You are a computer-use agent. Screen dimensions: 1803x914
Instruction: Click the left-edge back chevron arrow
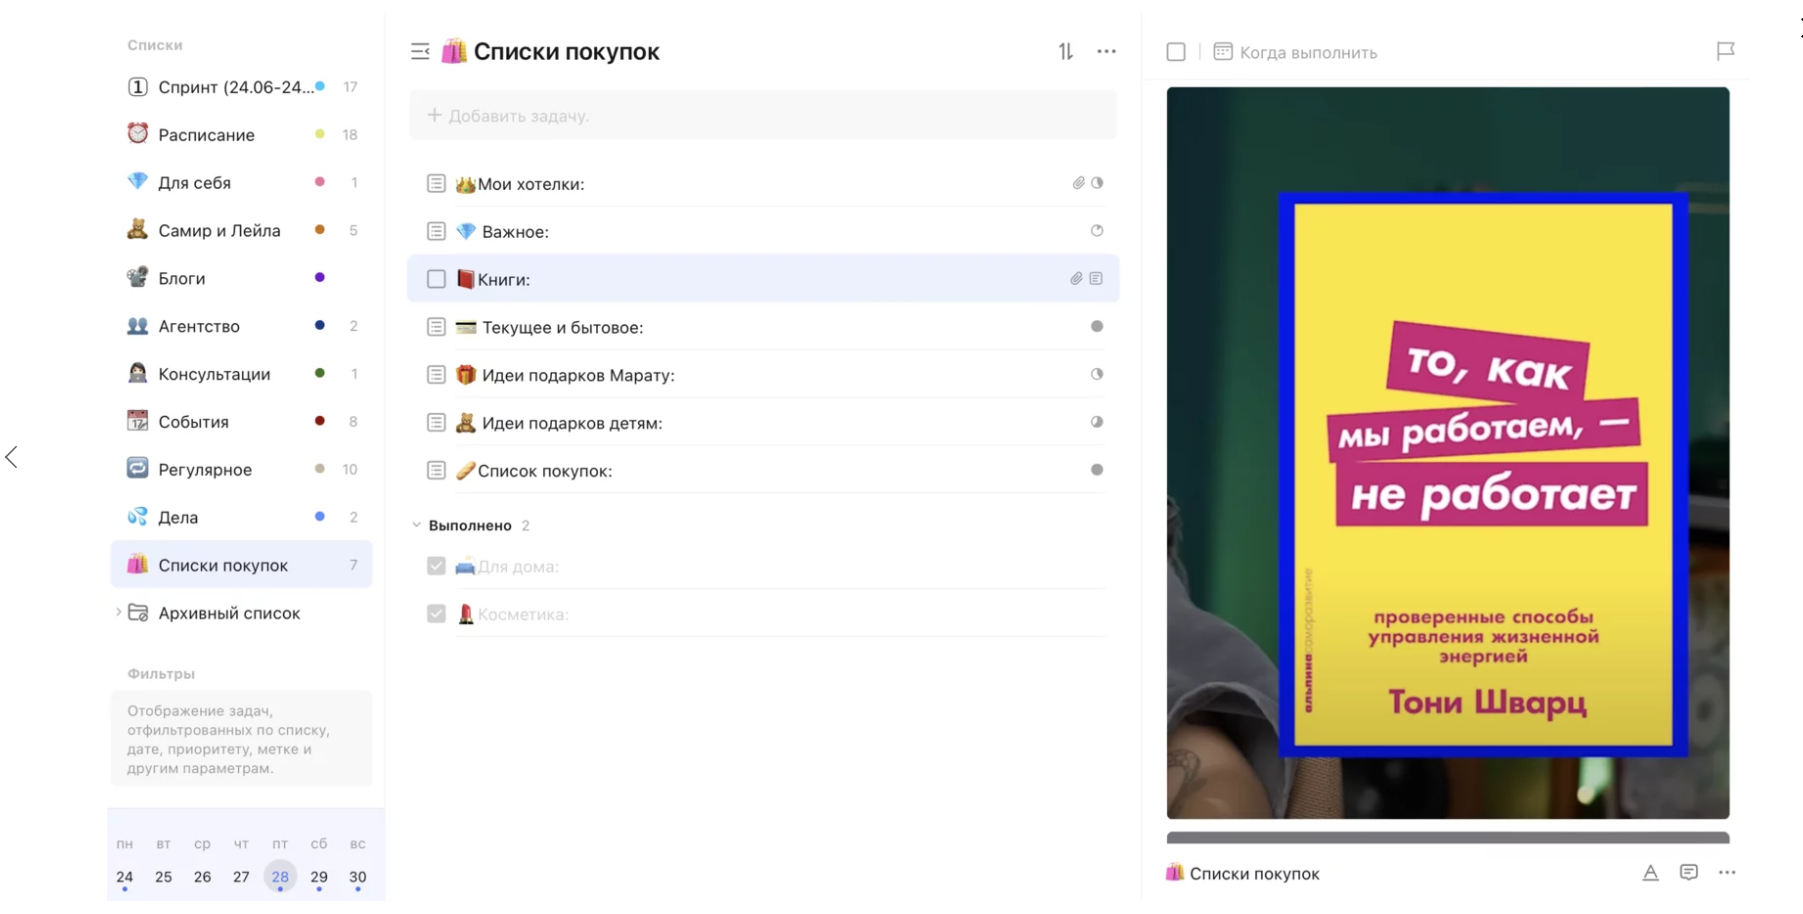coord(12,457)
